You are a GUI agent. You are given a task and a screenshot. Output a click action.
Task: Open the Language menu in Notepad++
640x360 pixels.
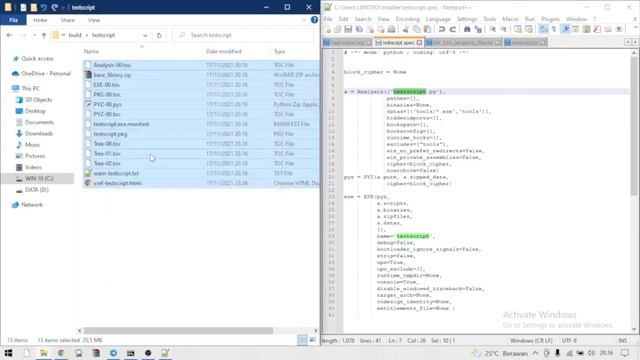pos(438,19)
